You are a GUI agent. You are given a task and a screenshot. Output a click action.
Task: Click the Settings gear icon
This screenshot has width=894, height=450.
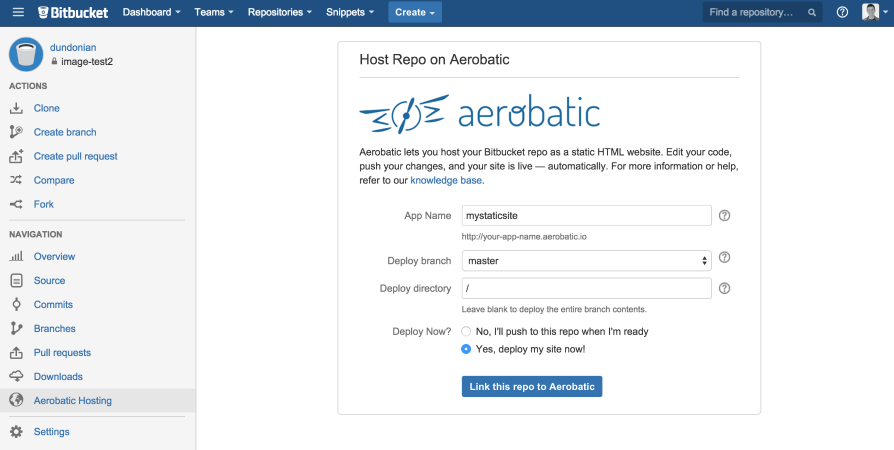[16, 432]
